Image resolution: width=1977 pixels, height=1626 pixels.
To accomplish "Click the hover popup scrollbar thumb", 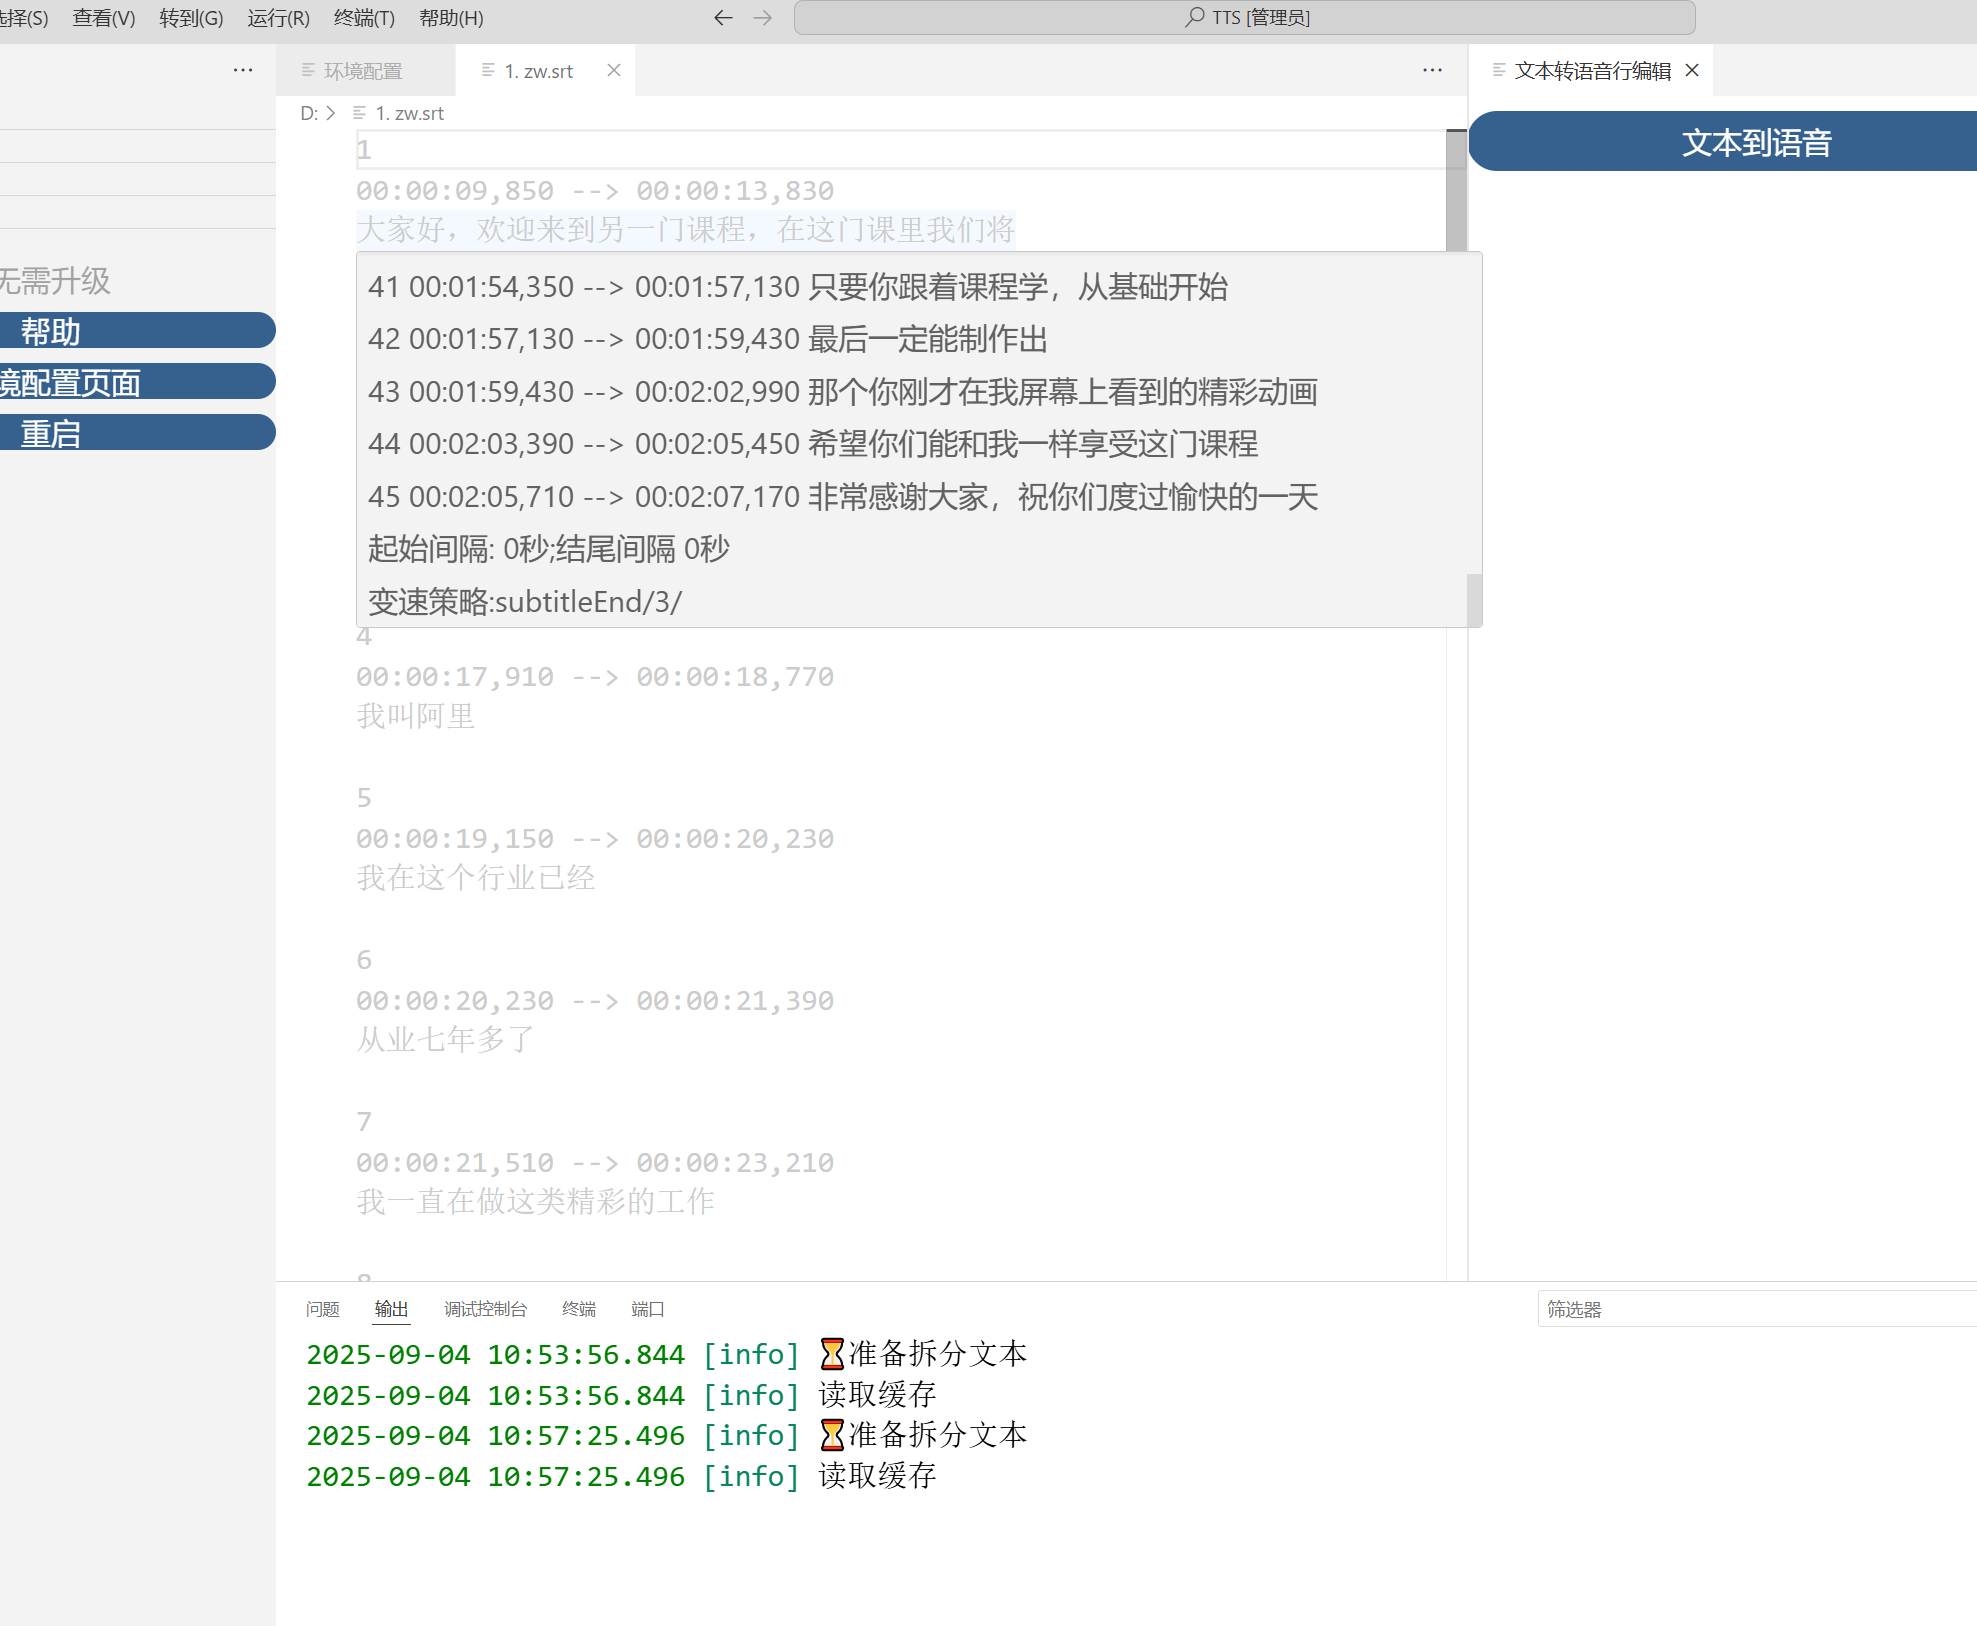I will (x=1473, y=598).
